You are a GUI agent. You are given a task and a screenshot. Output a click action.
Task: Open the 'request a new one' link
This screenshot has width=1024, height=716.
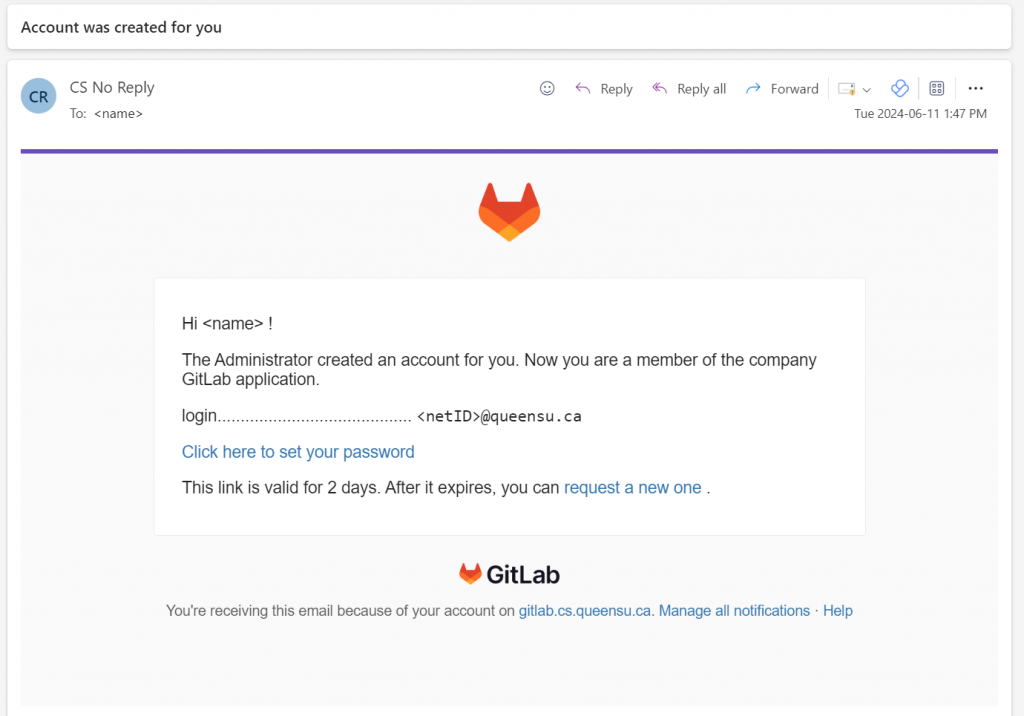[x=633, y=488]
